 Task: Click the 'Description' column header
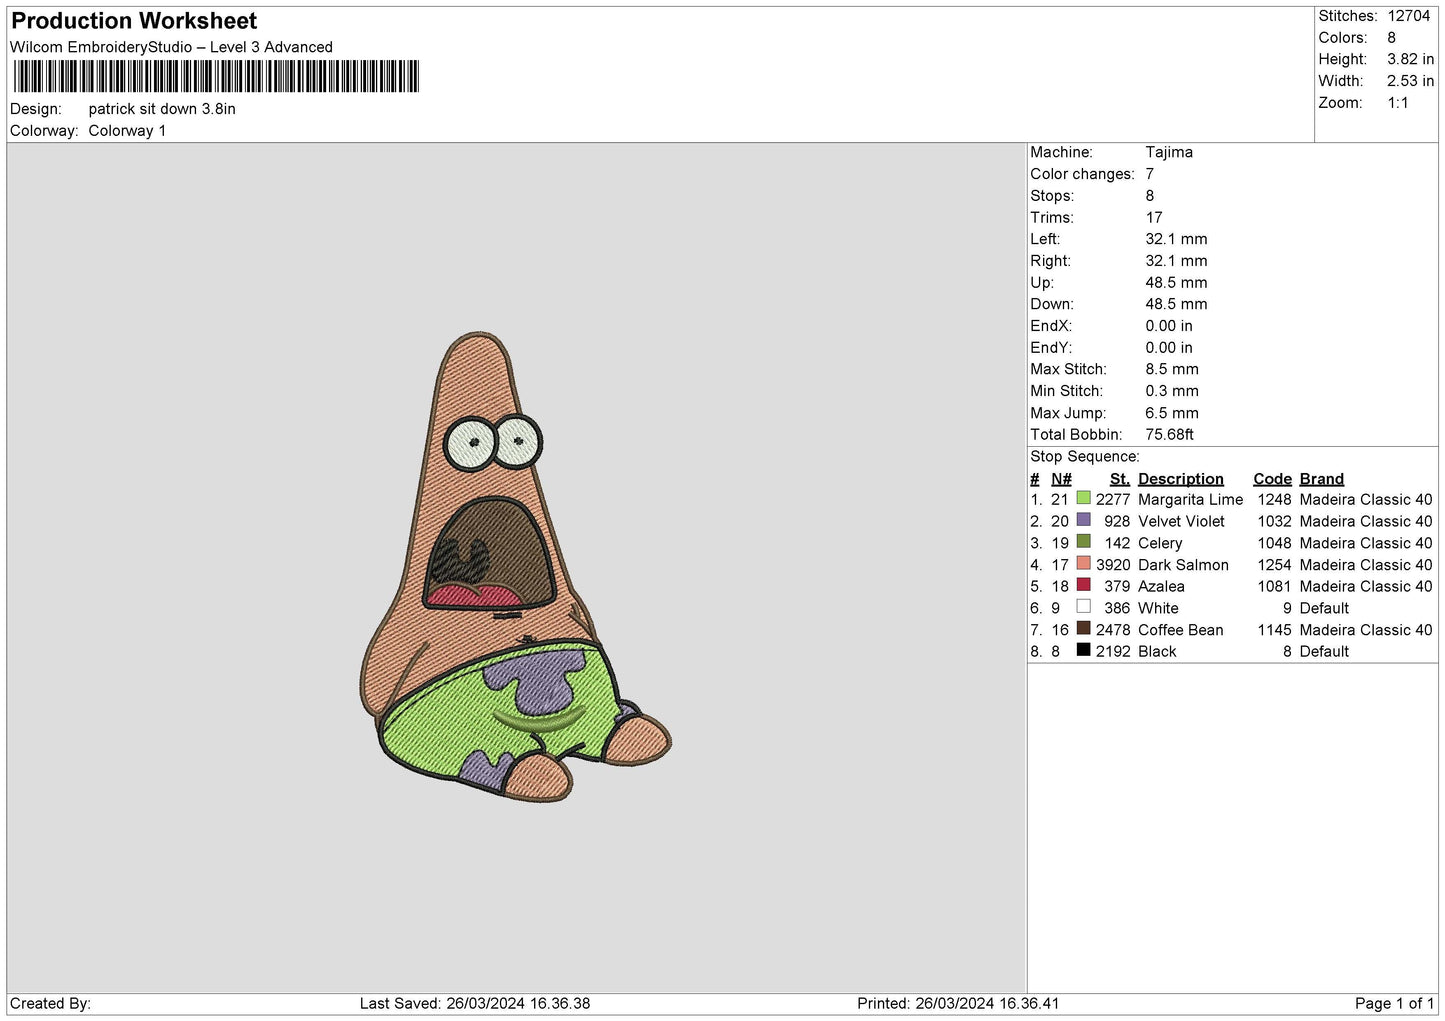pos(1181,479)
